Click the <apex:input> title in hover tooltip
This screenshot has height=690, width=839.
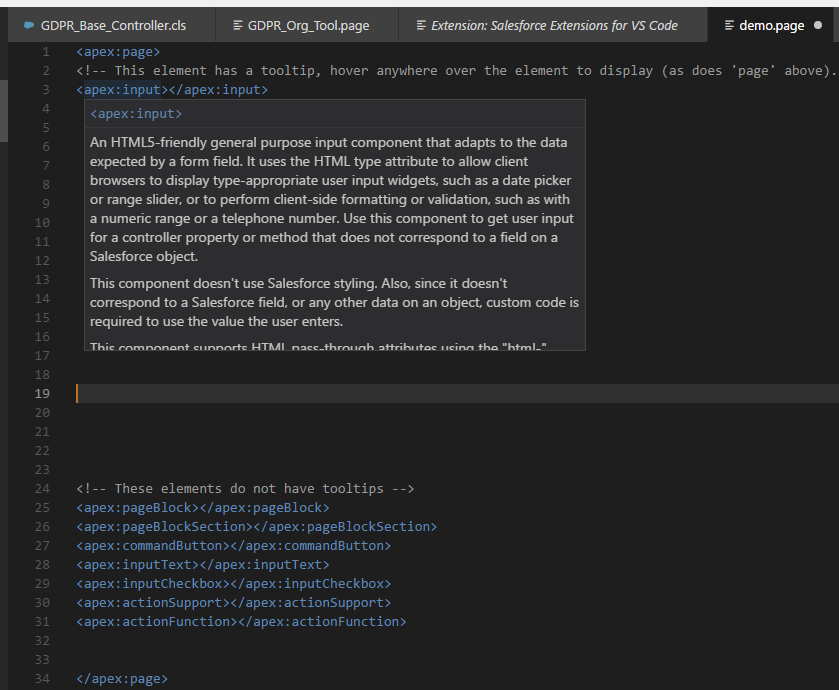tap(136, 114)
